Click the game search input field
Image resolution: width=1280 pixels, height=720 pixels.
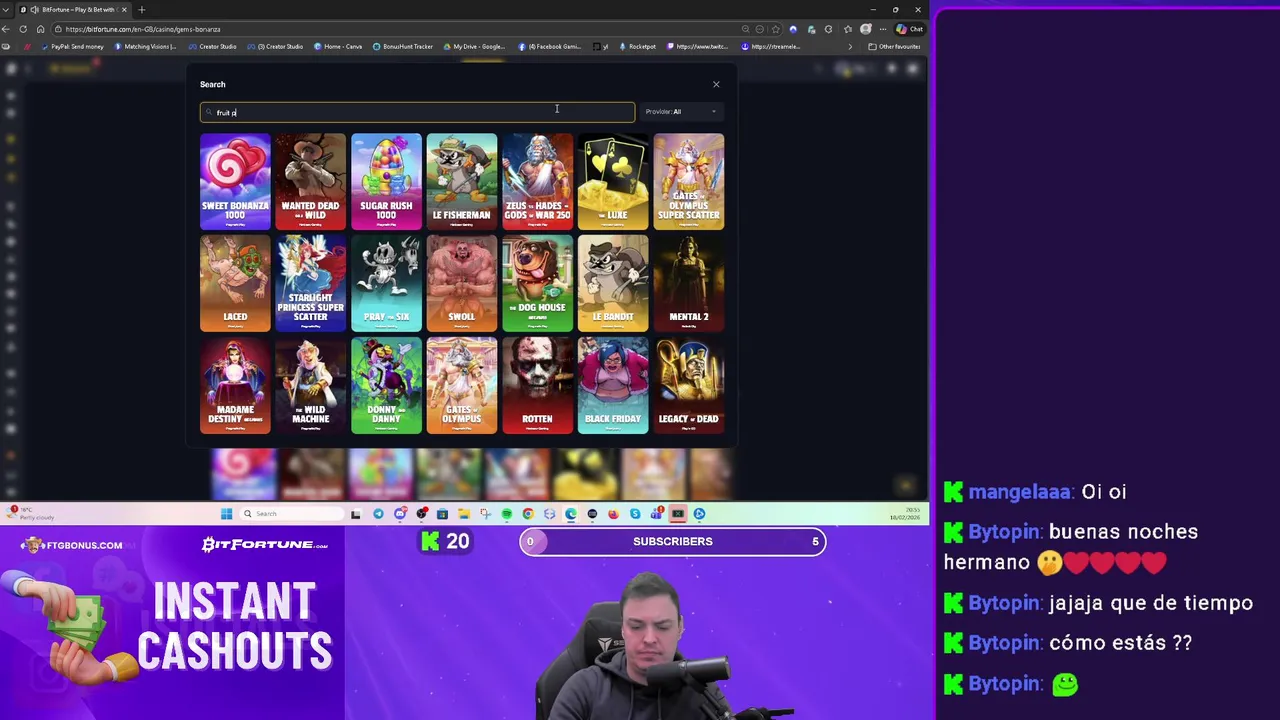[417, 112]
